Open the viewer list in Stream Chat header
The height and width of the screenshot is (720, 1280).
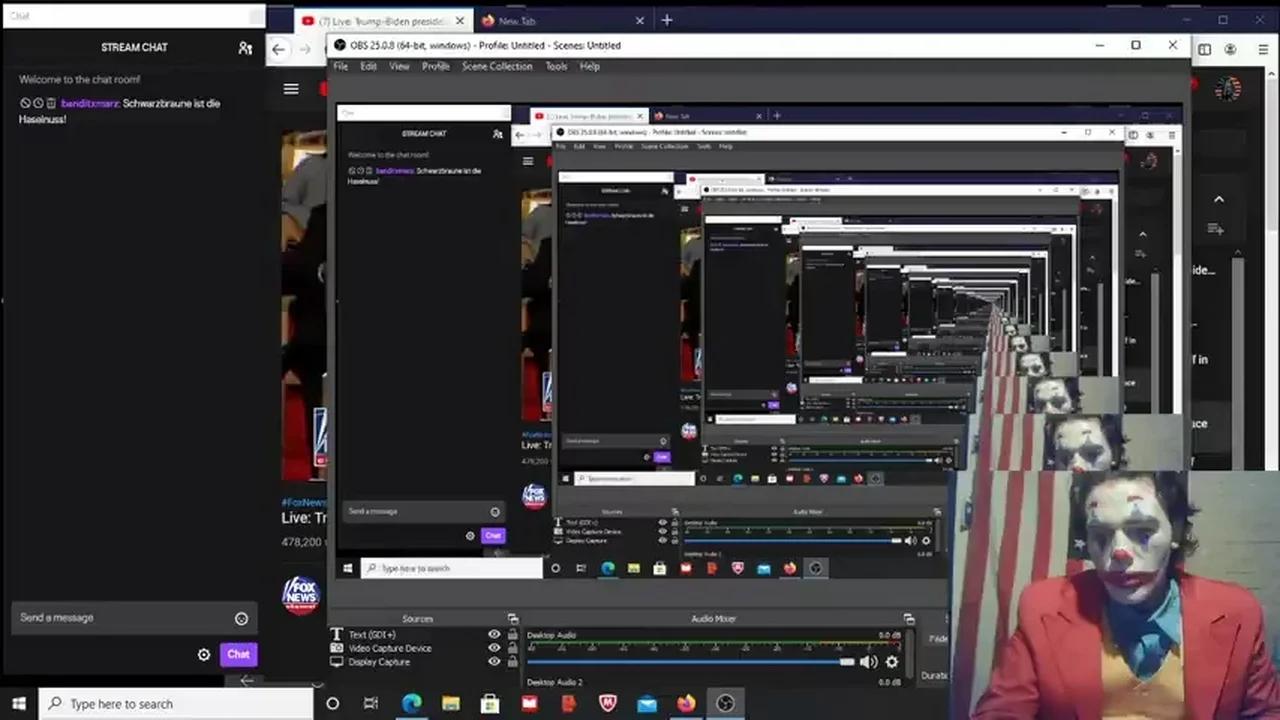(245, 47)
